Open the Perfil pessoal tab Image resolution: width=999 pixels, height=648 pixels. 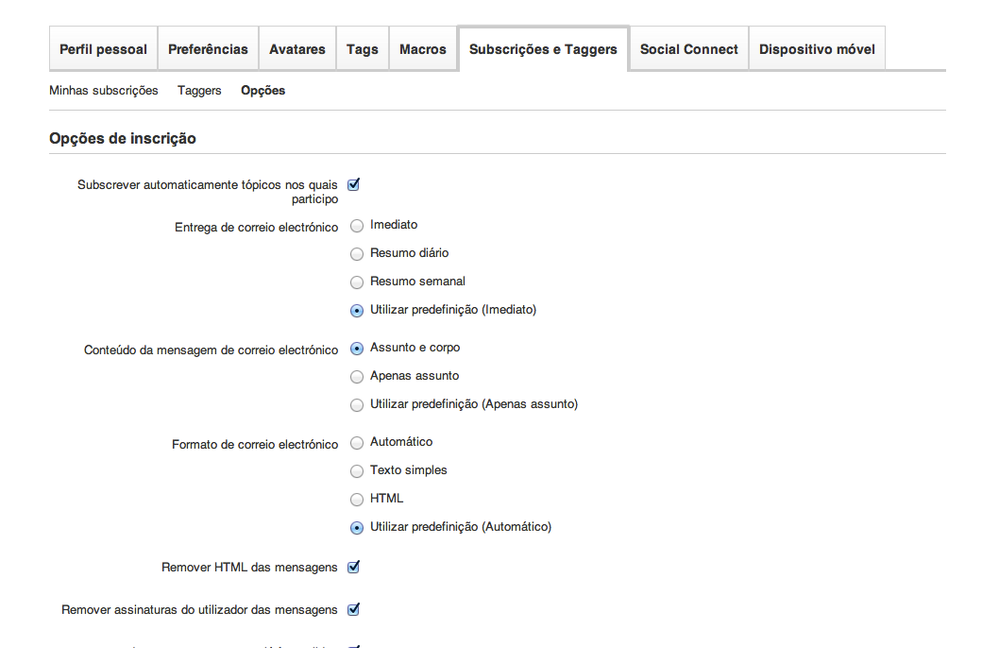click(103, 49)
